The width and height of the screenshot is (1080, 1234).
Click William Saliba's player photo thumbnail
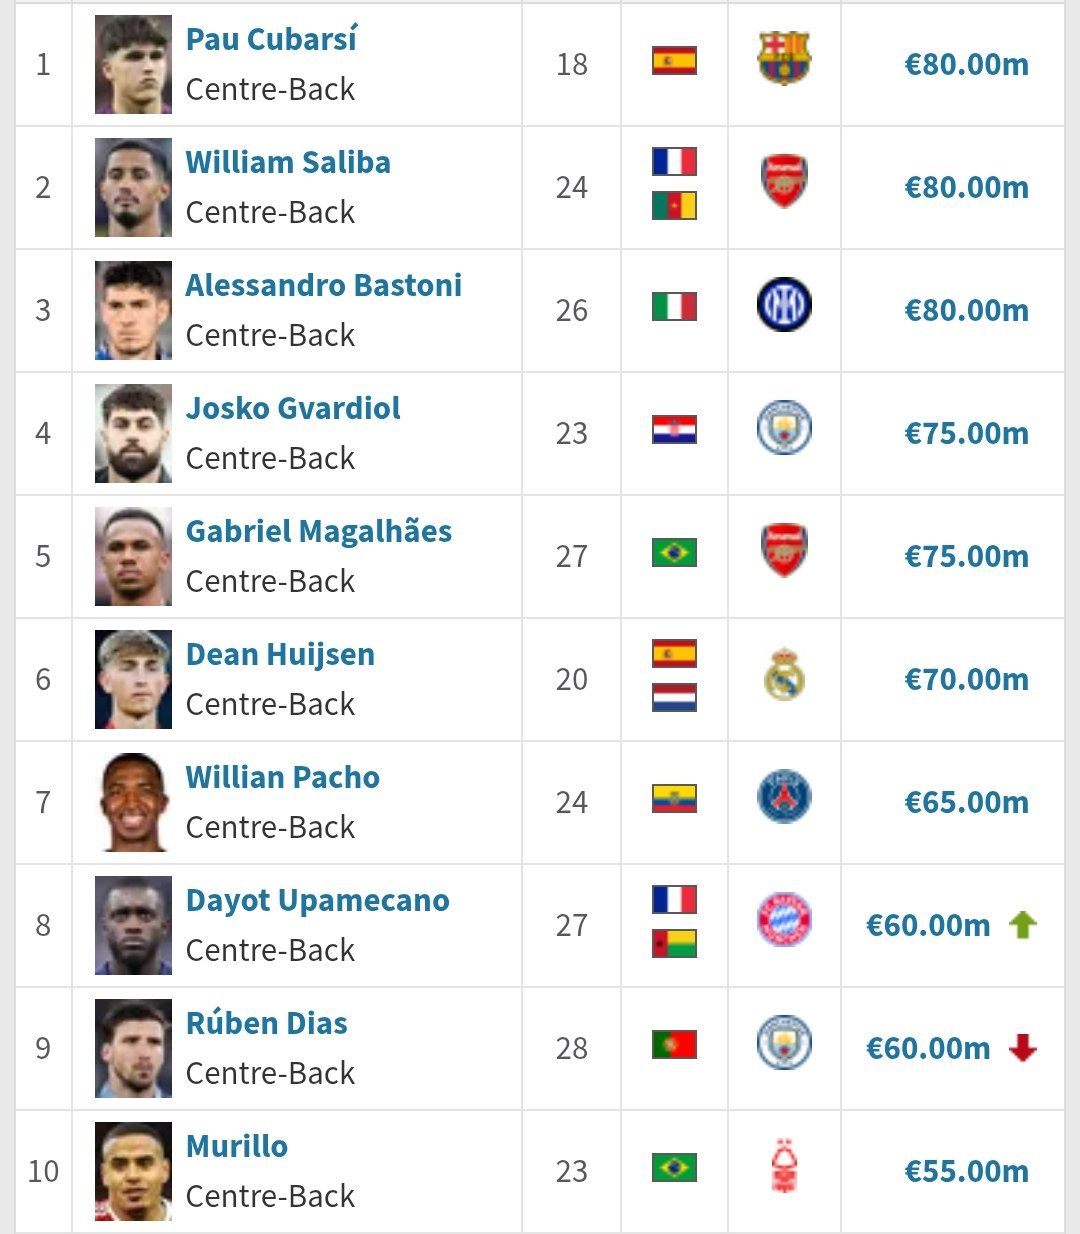133,187
